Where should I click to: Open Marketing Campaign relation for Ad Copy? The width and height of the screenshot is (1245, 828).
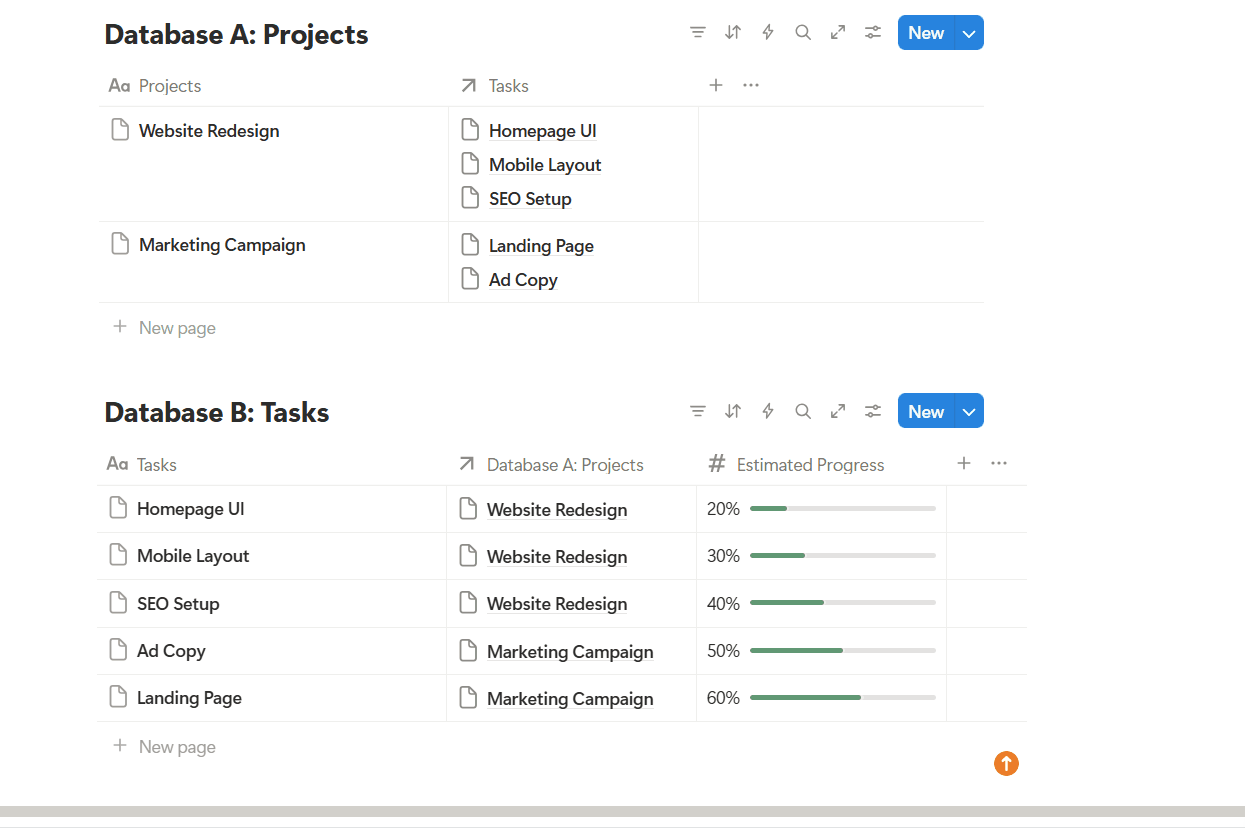click(x=570, y=651)
